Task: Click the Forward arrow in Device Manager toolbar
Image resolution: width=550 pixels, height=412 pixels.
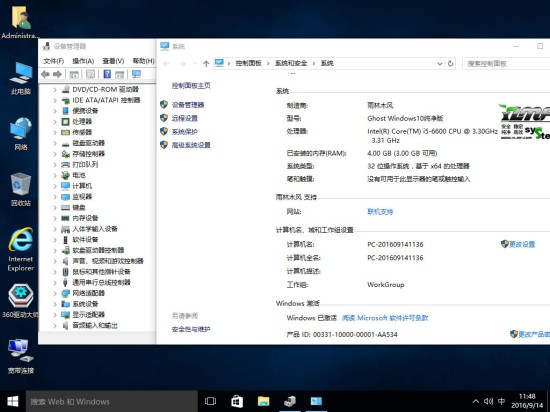Action: pyautogui.click(x=57, y=74)
